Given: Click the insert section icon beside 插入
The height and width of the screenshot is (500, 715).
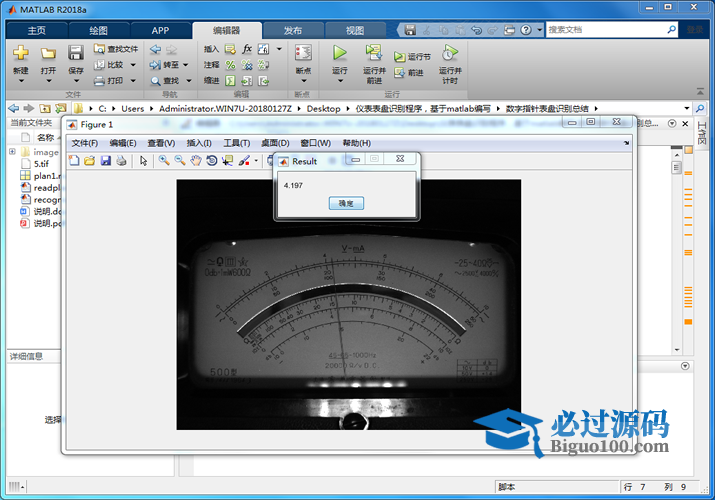Looking at the screenshot, I should coord(230,49).
